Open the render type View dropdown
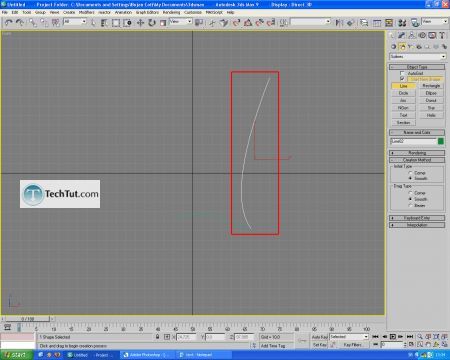The width and height of the screenshot is (450, 360). pos(435,22)
